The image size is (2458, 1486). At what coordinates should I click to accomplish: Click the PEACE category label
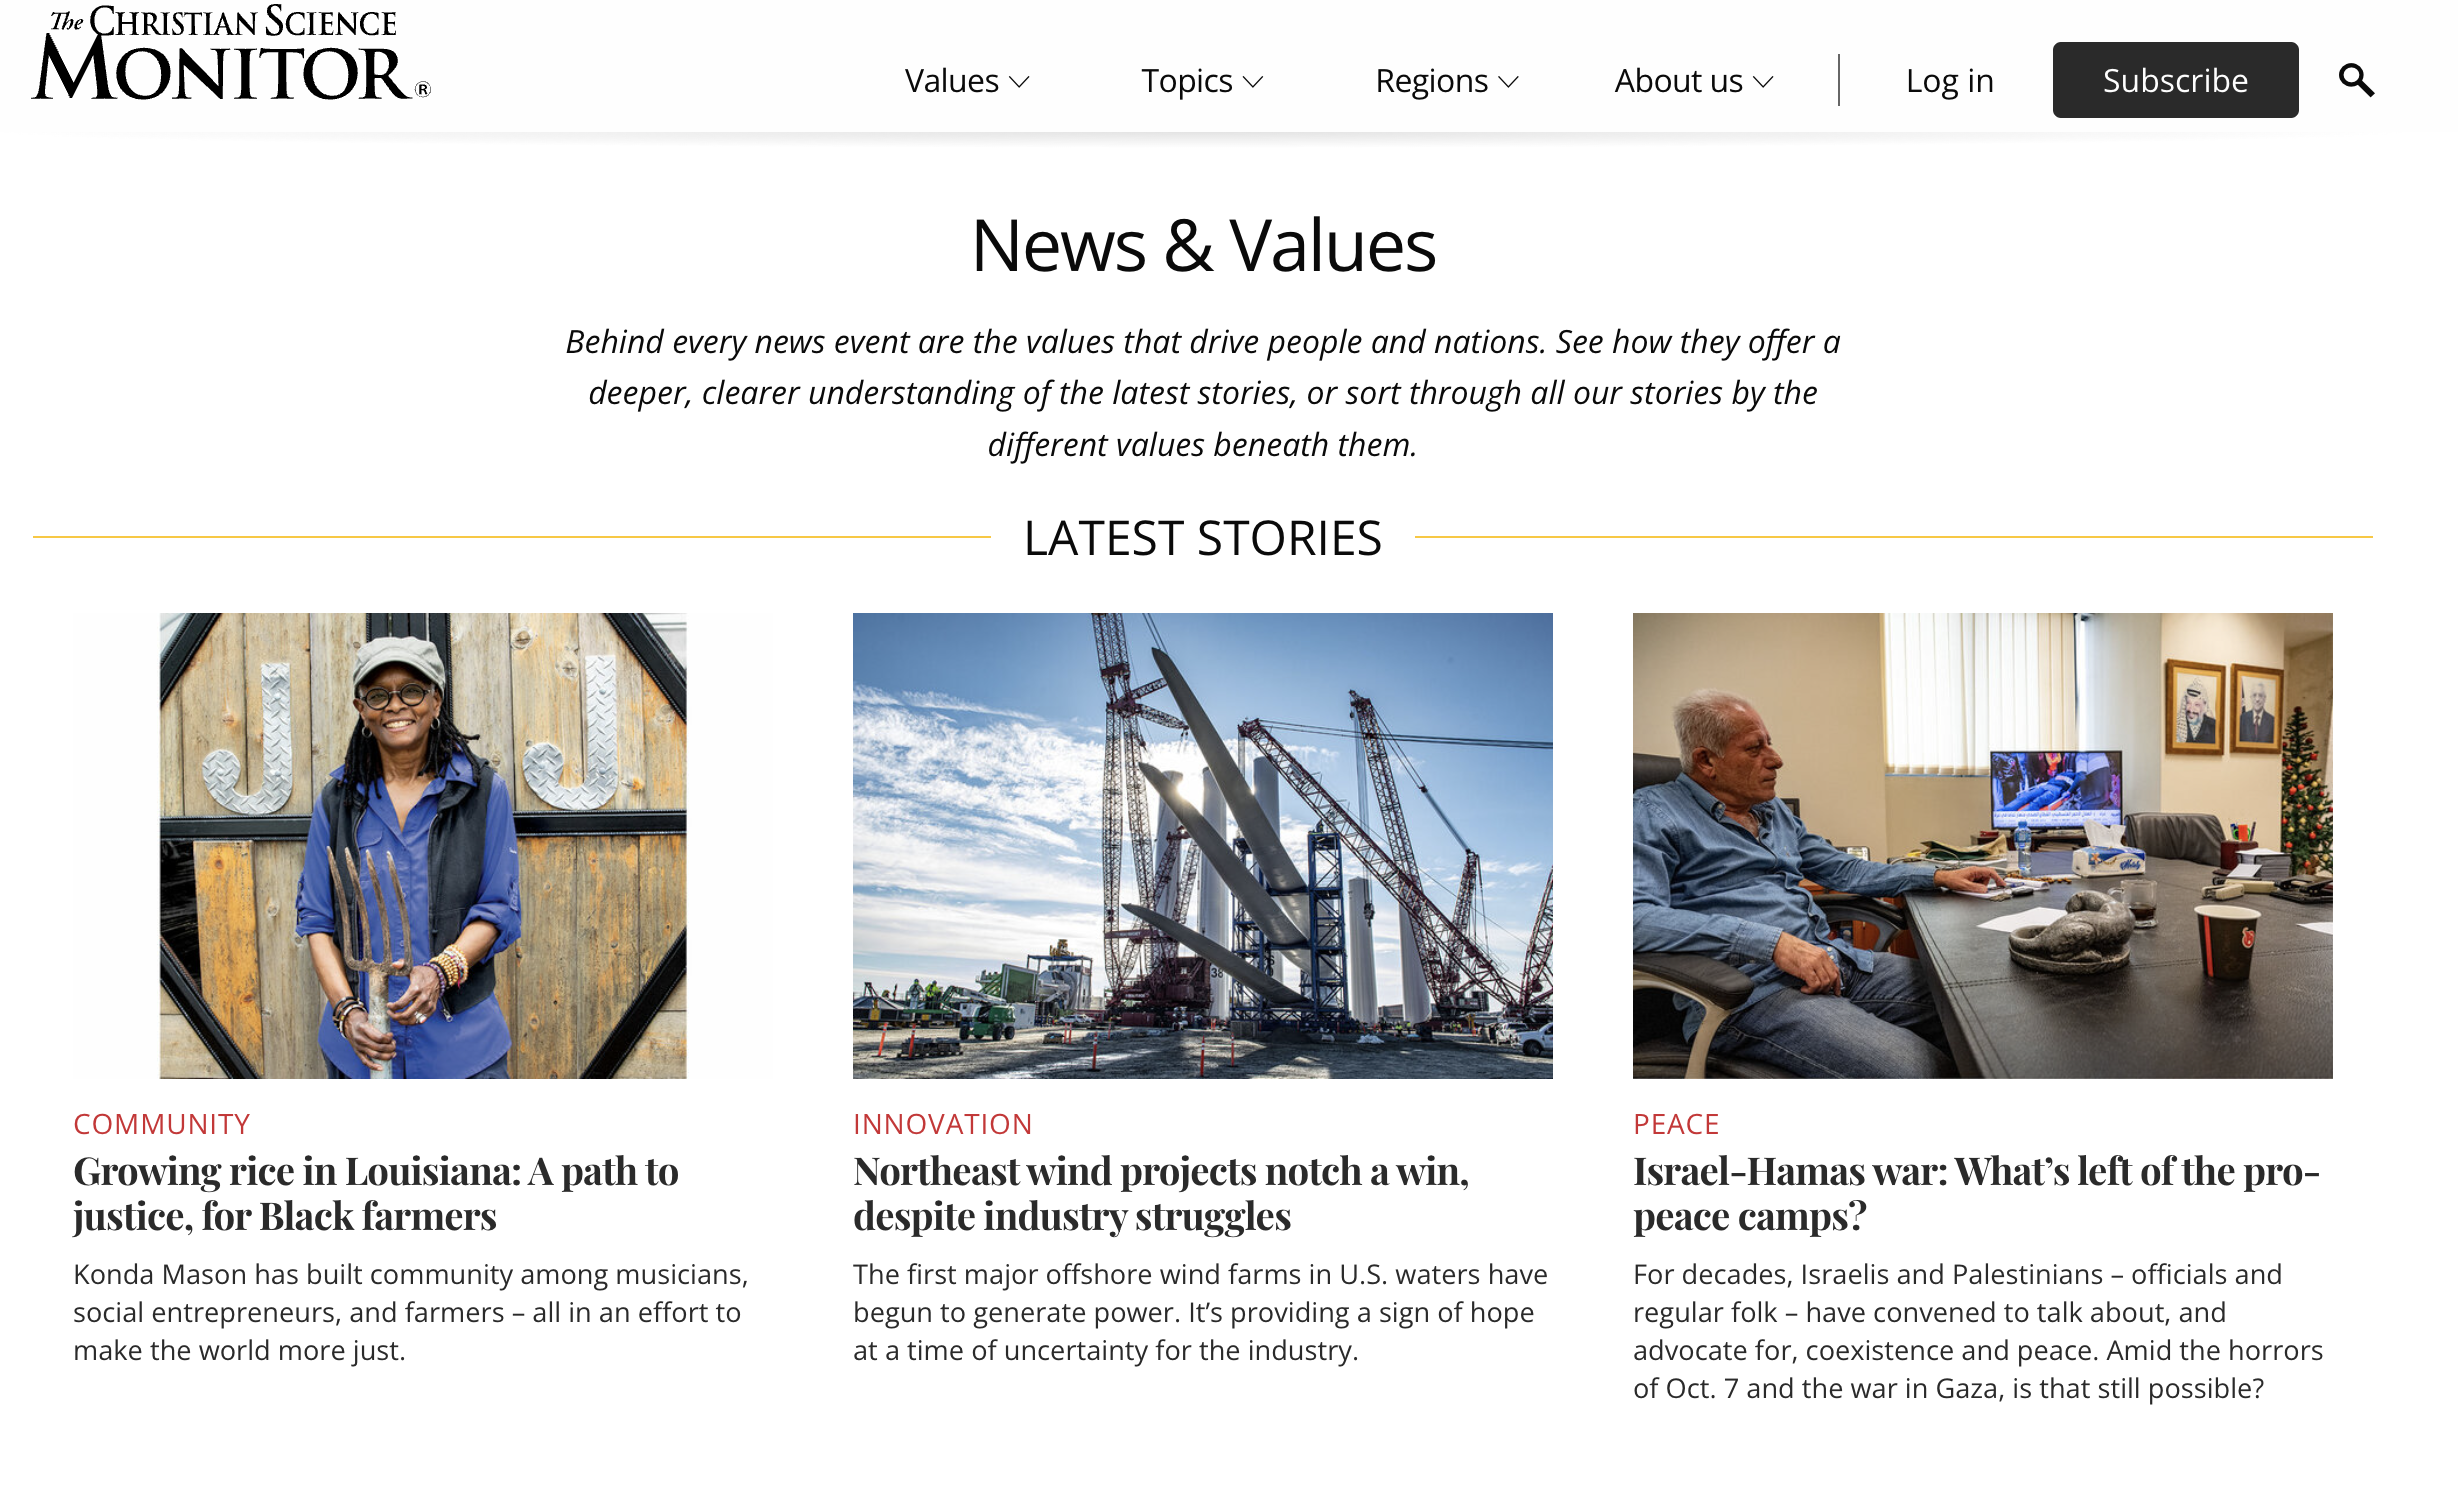[x=1676, y=1124]
